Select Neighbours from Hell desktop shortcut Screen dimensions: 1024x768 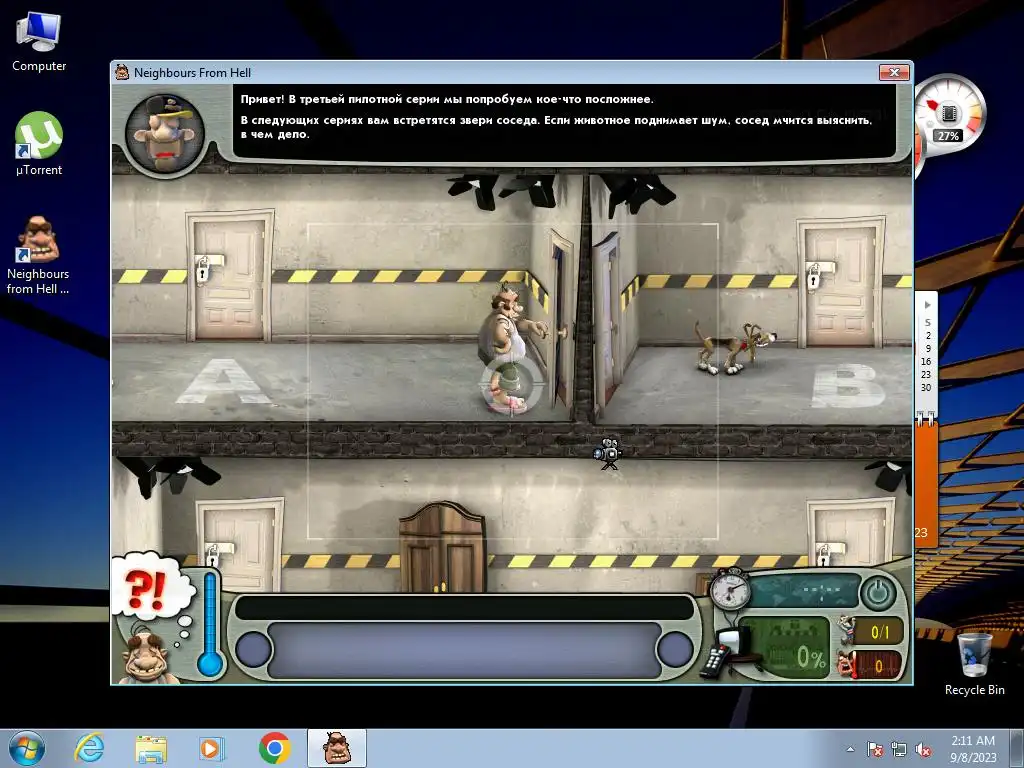[38, 255]
